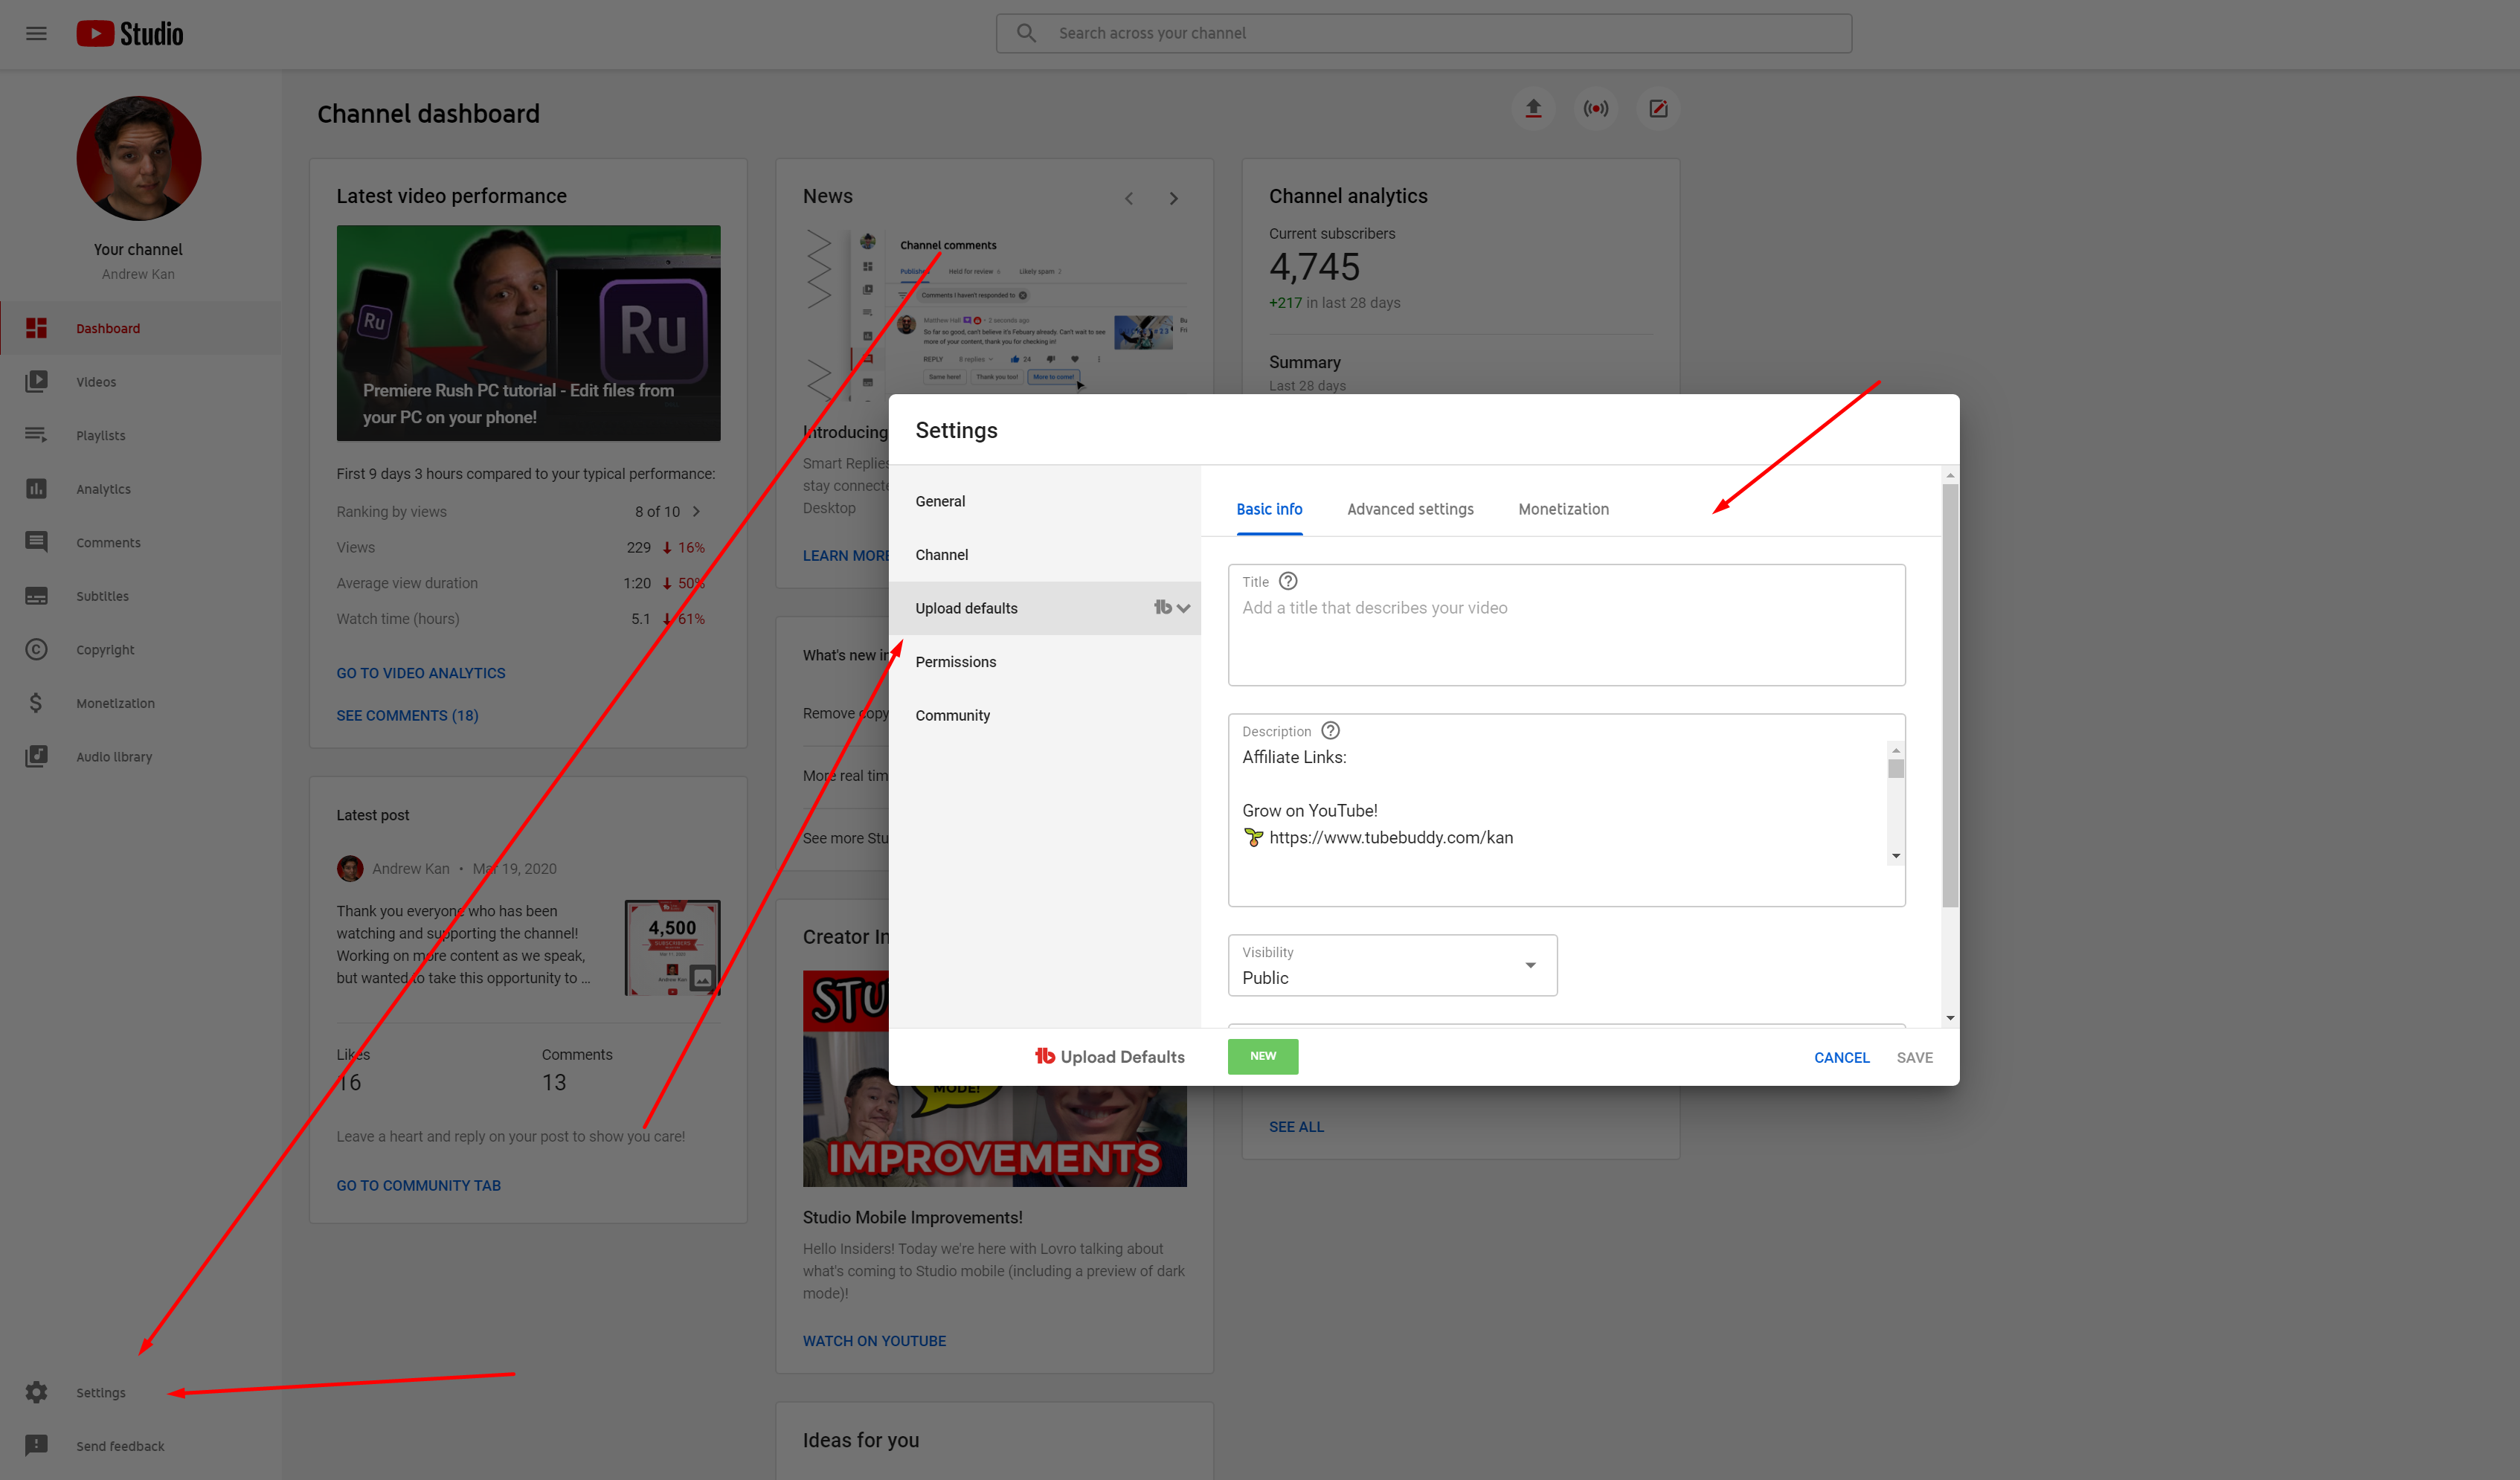2520x1480 pixels.
Task: Click the TubeBuddy icon beside Upload defaults
Action: tap(1162, 607)
